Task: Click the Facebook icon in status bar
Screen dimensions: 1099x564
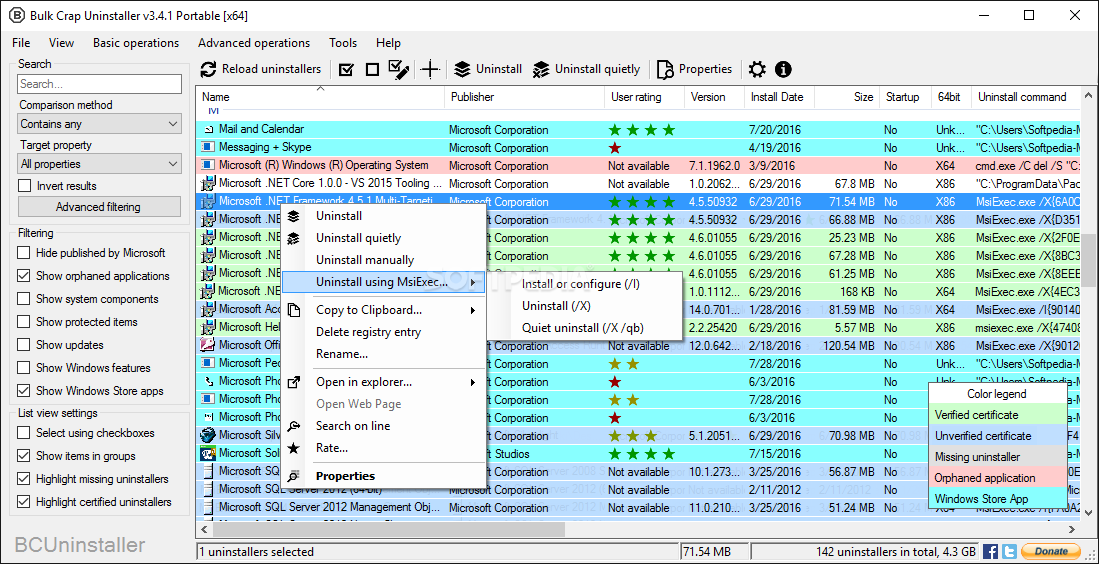Action: [990, 551]
